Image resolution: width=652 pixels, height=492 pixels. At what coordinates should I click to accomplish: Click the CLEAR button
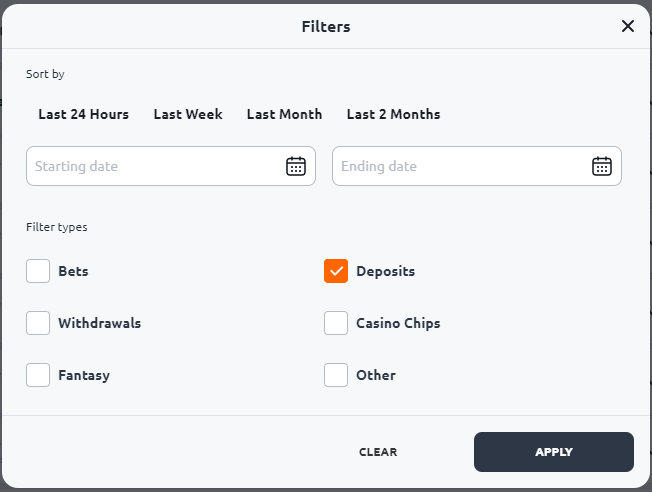click(378, 452)
